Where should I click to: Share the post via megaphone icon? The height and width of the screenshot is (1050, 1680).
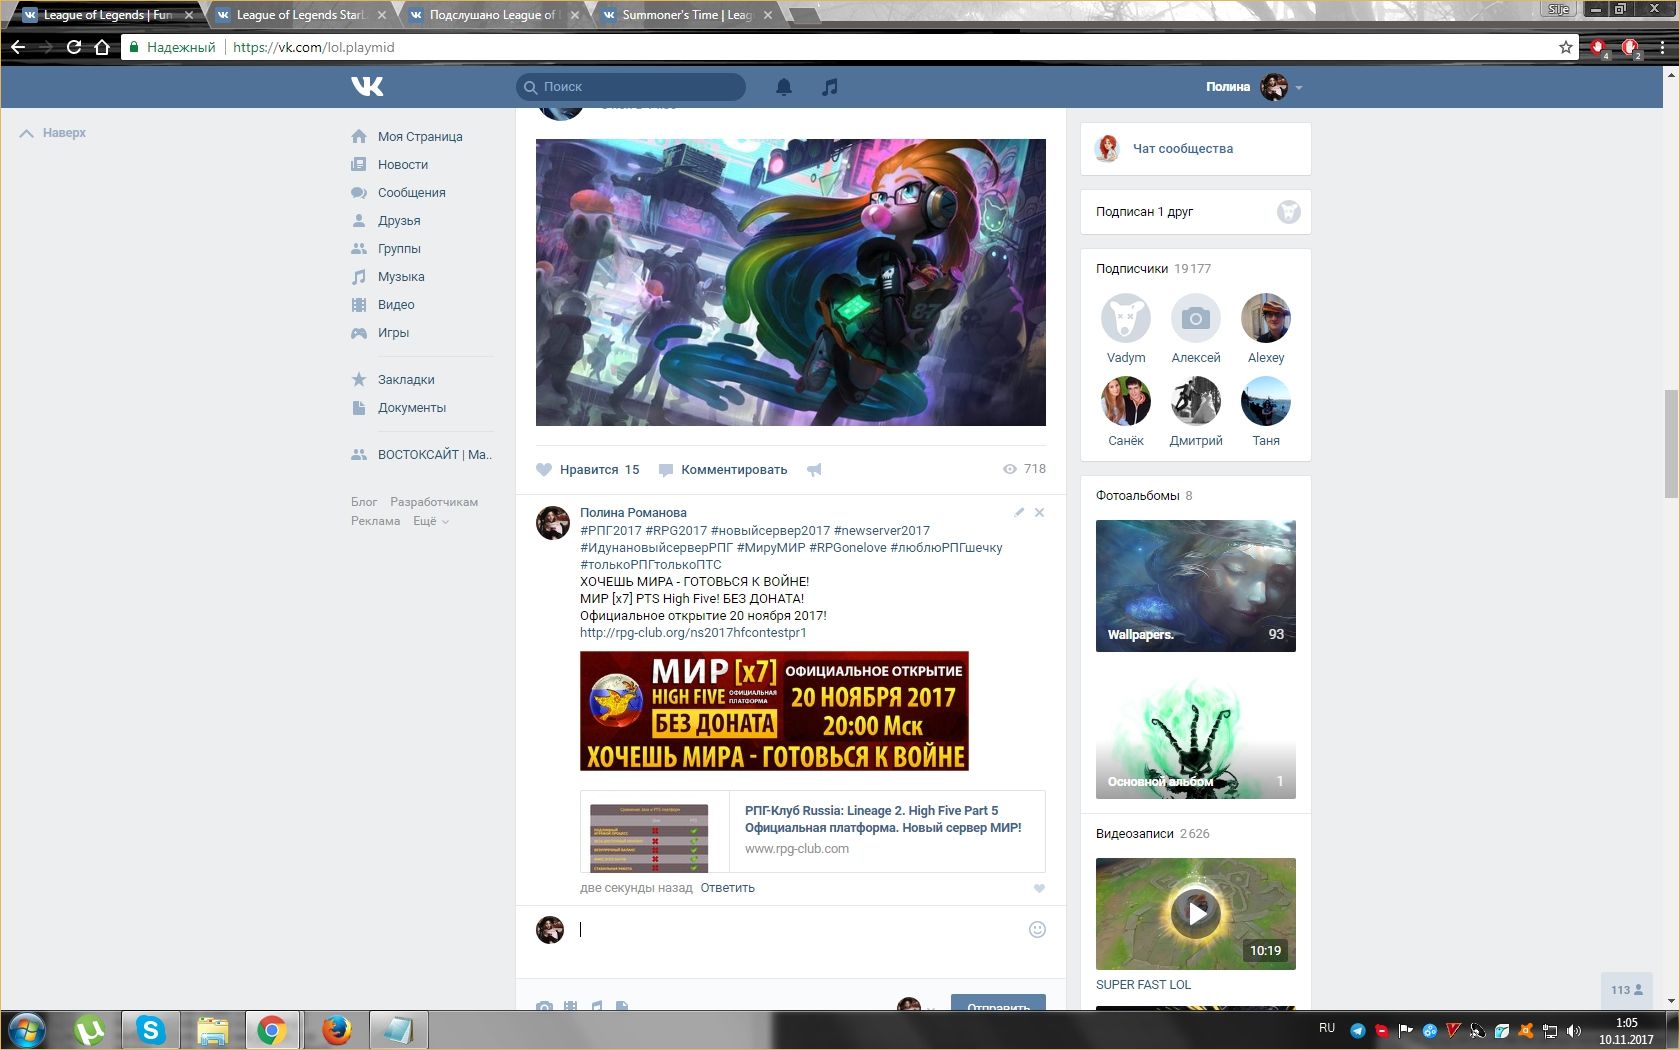click(x=814, y=470)
